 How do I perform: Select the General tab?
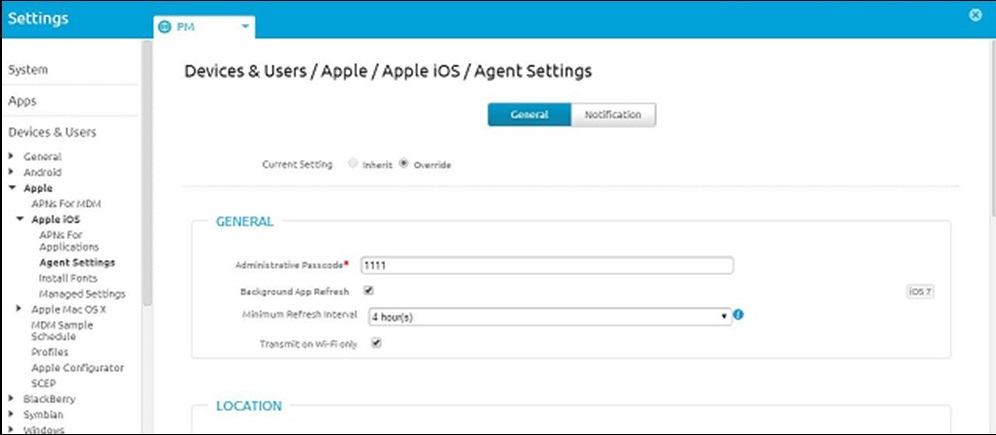pyautogui.click(x=529, y=115)
